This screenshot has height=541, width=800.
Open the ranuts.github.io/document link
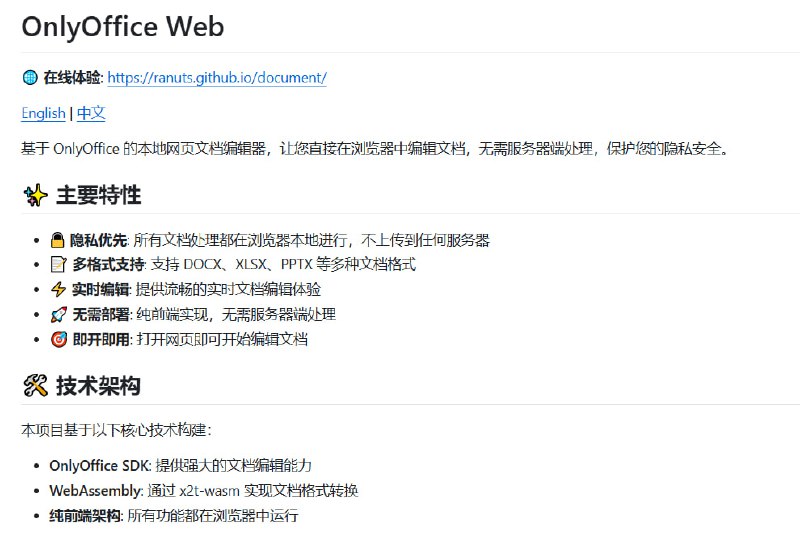217,78
